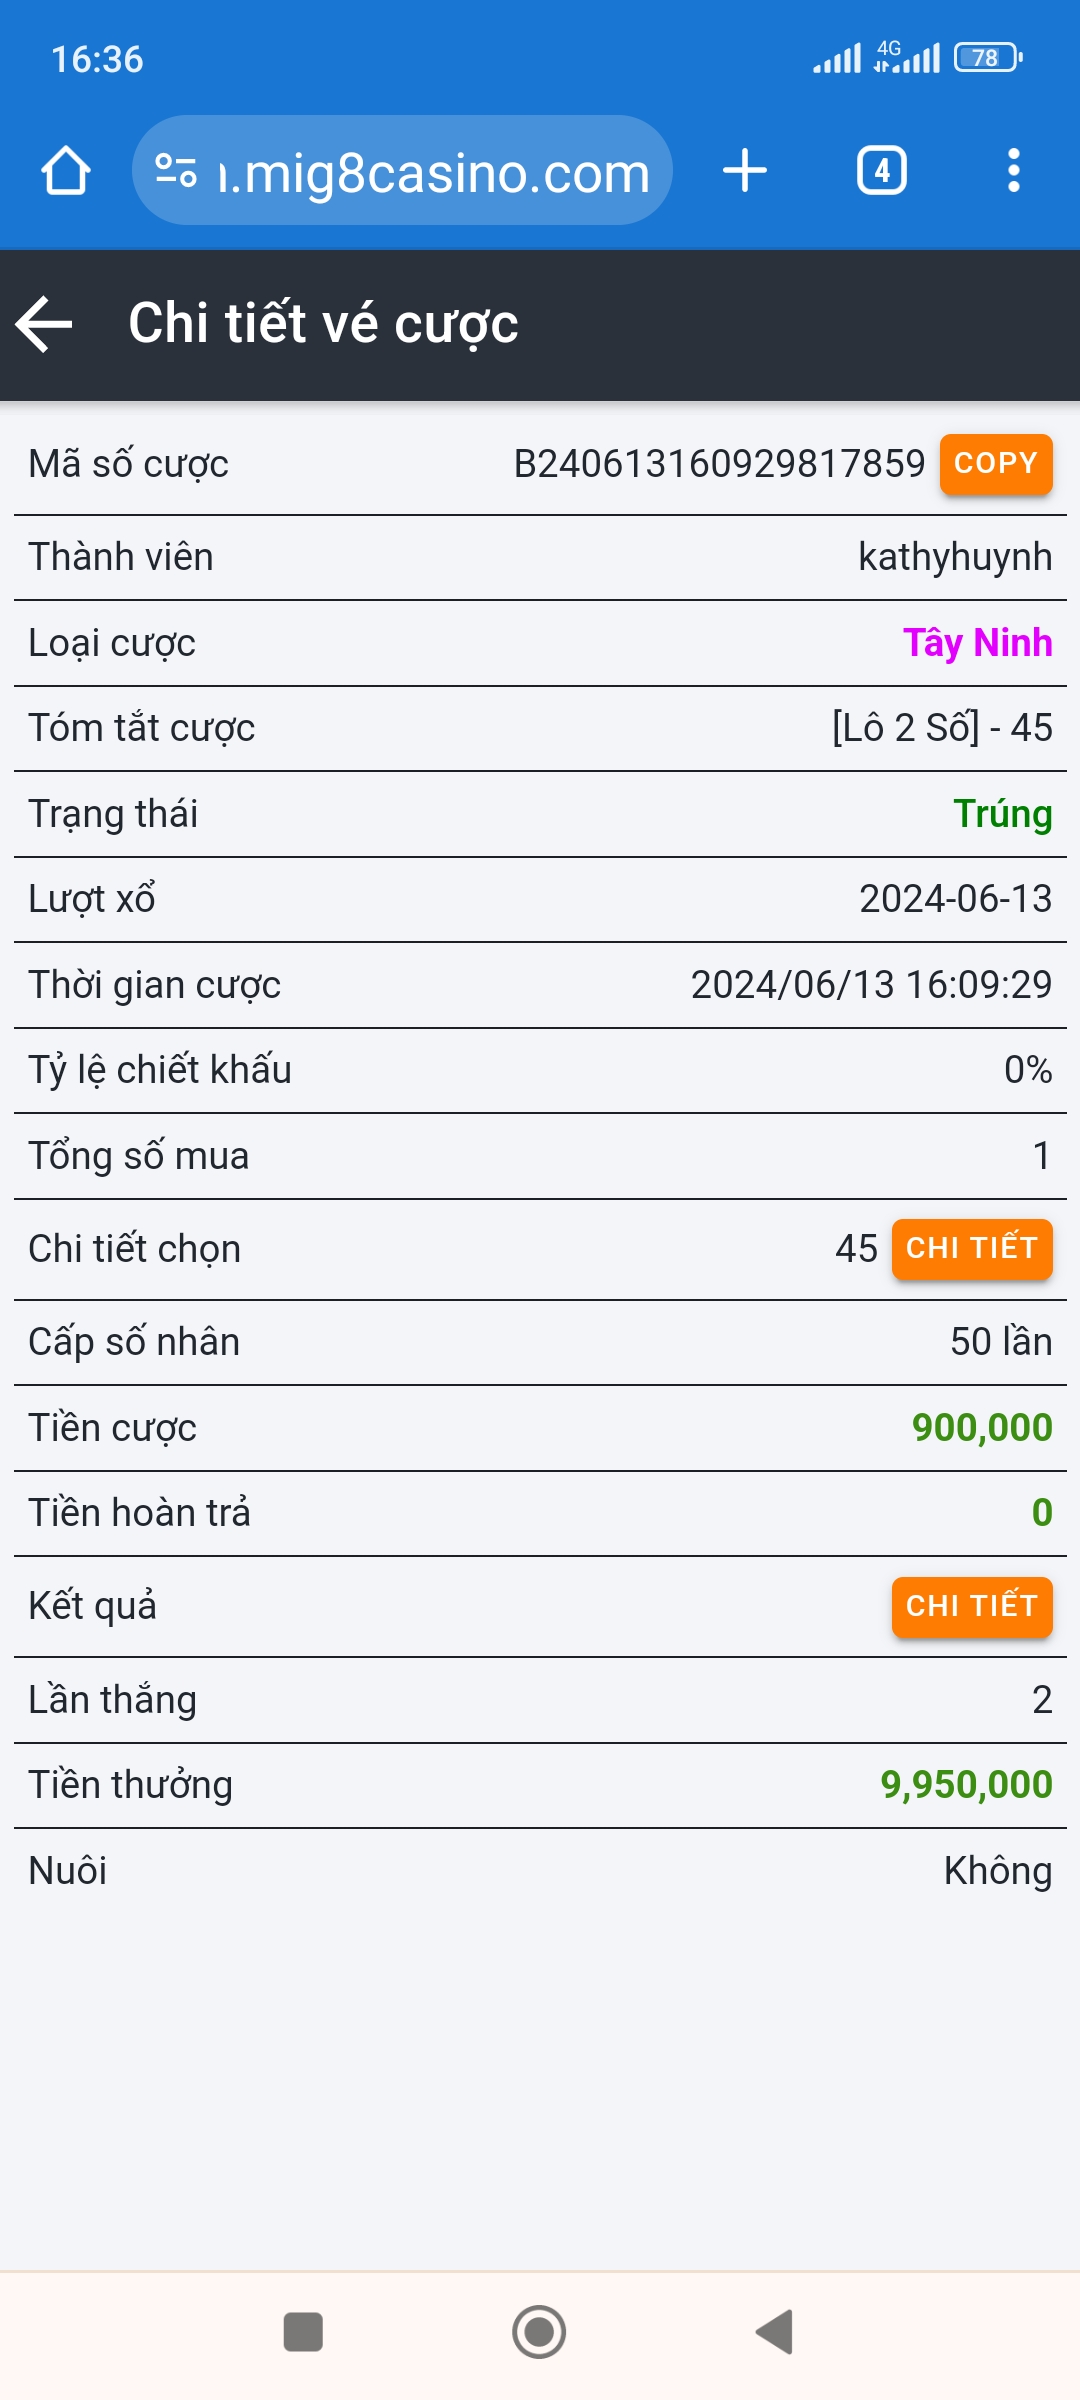This screenshot has width=1080, height=2400.
Task: Tap the Trúng status text
Action: pos(1002,814)
